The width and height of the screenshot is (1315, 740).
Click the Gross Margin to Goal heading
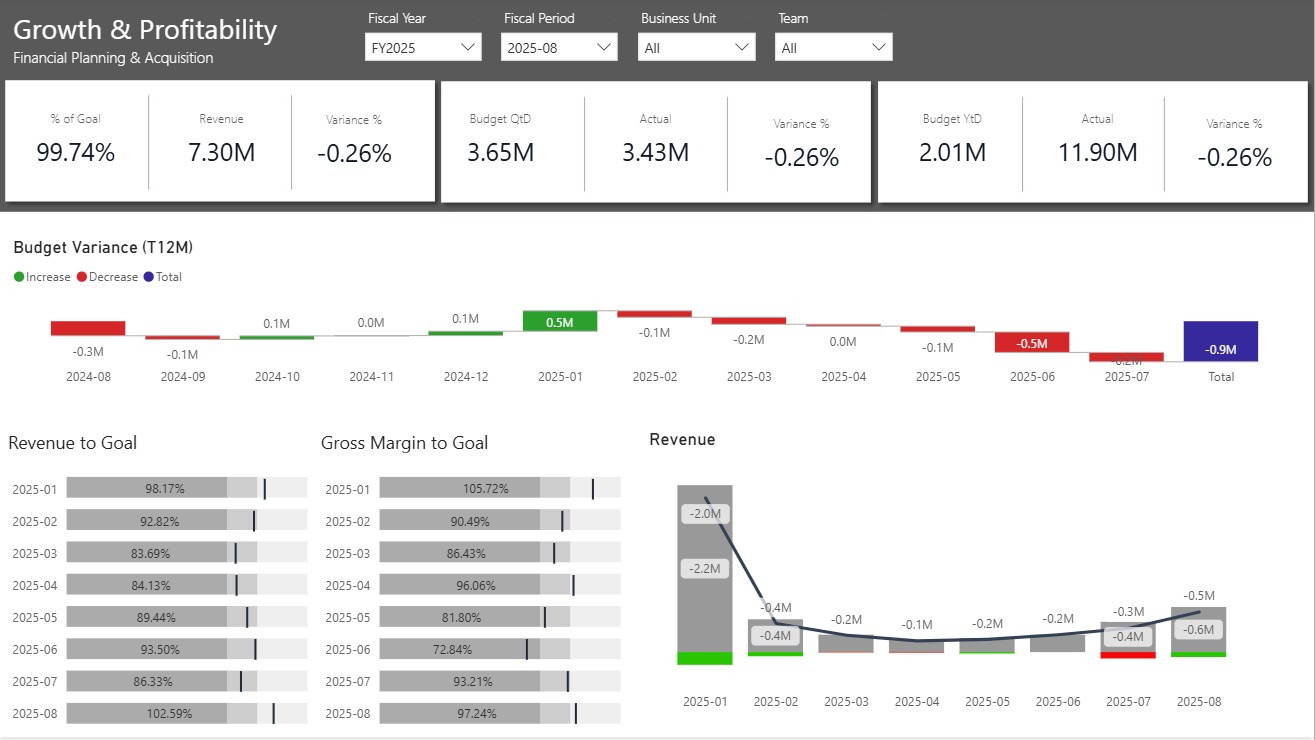pos(405,442)
